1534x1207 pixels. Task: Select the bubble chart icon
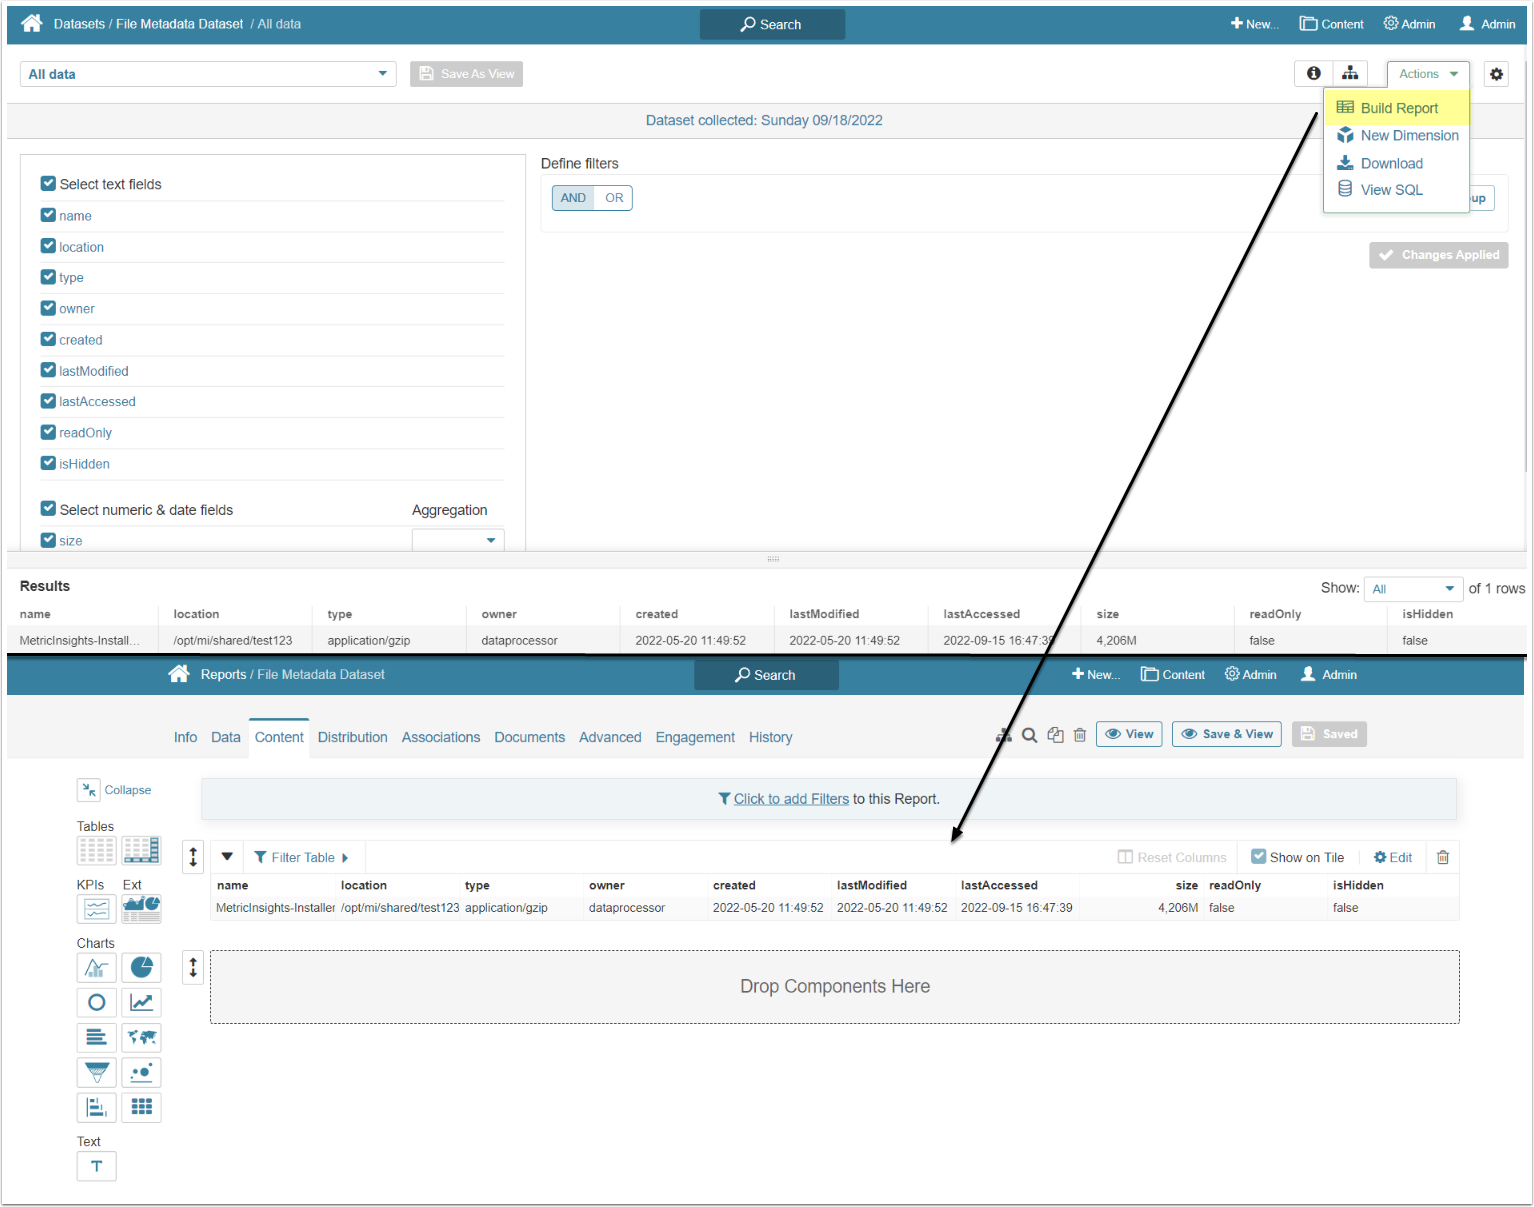(x=141, y=1072)
